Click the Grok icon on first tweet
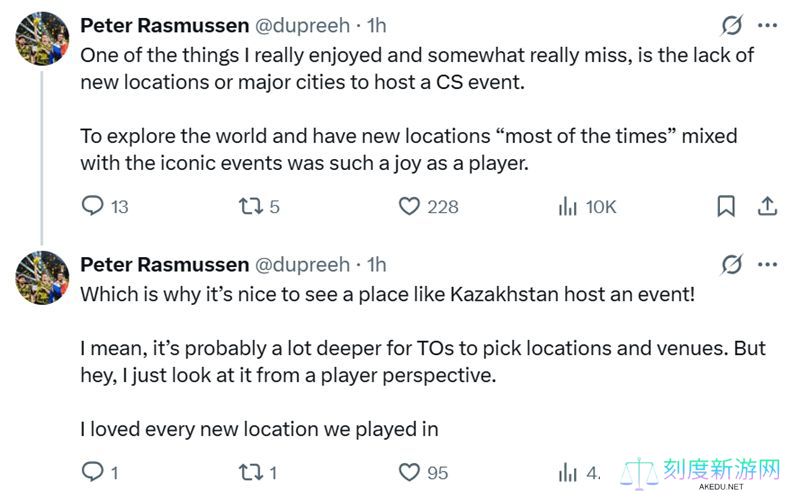Image resolution: width=800 pixels, height=499 pixels. 732,25
